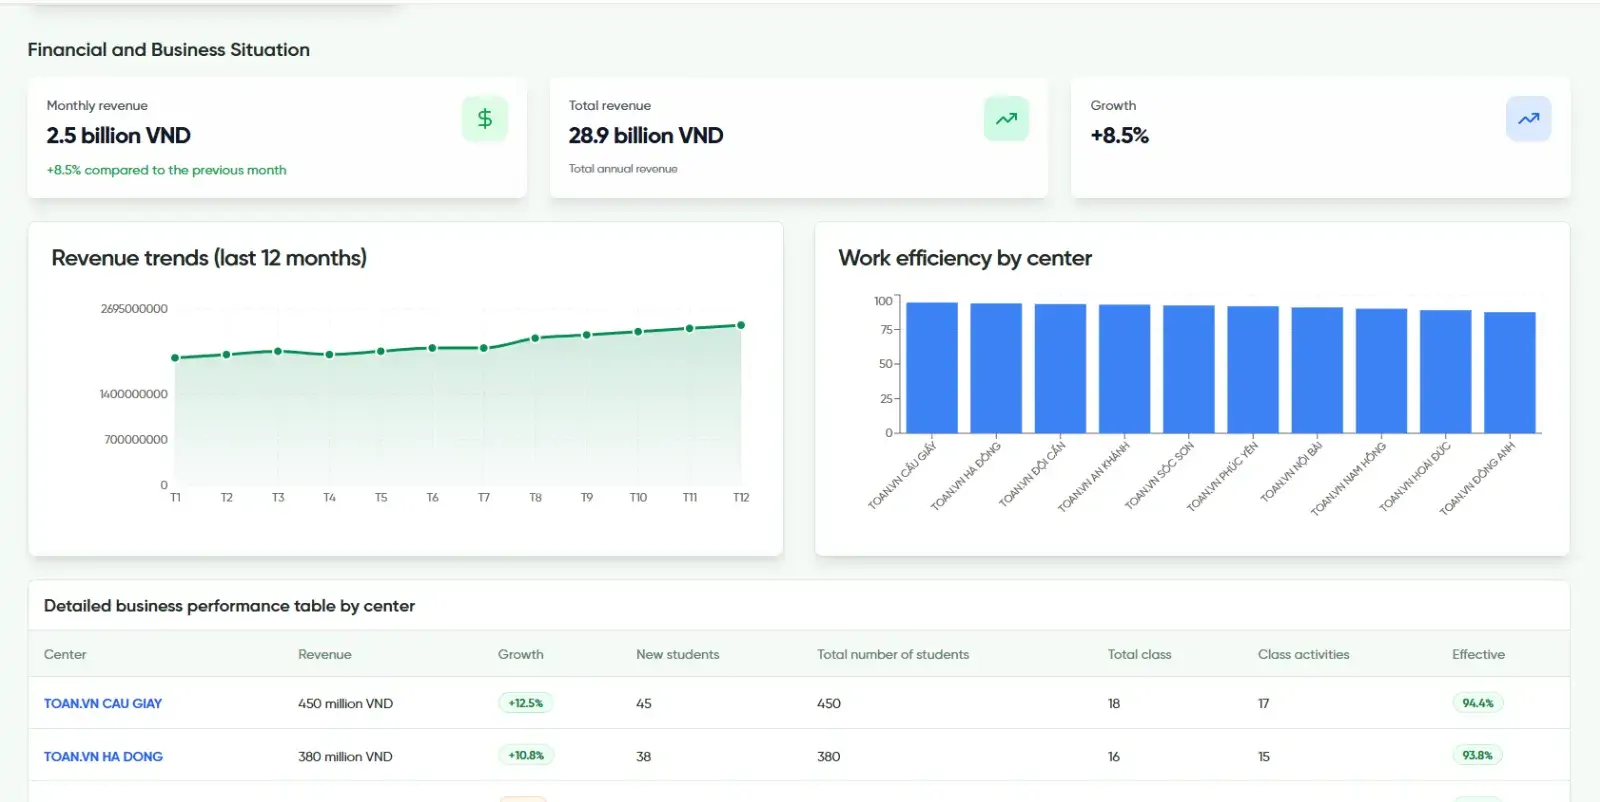Select the T3 data point on revenue trend line

[x=278, y=351]
